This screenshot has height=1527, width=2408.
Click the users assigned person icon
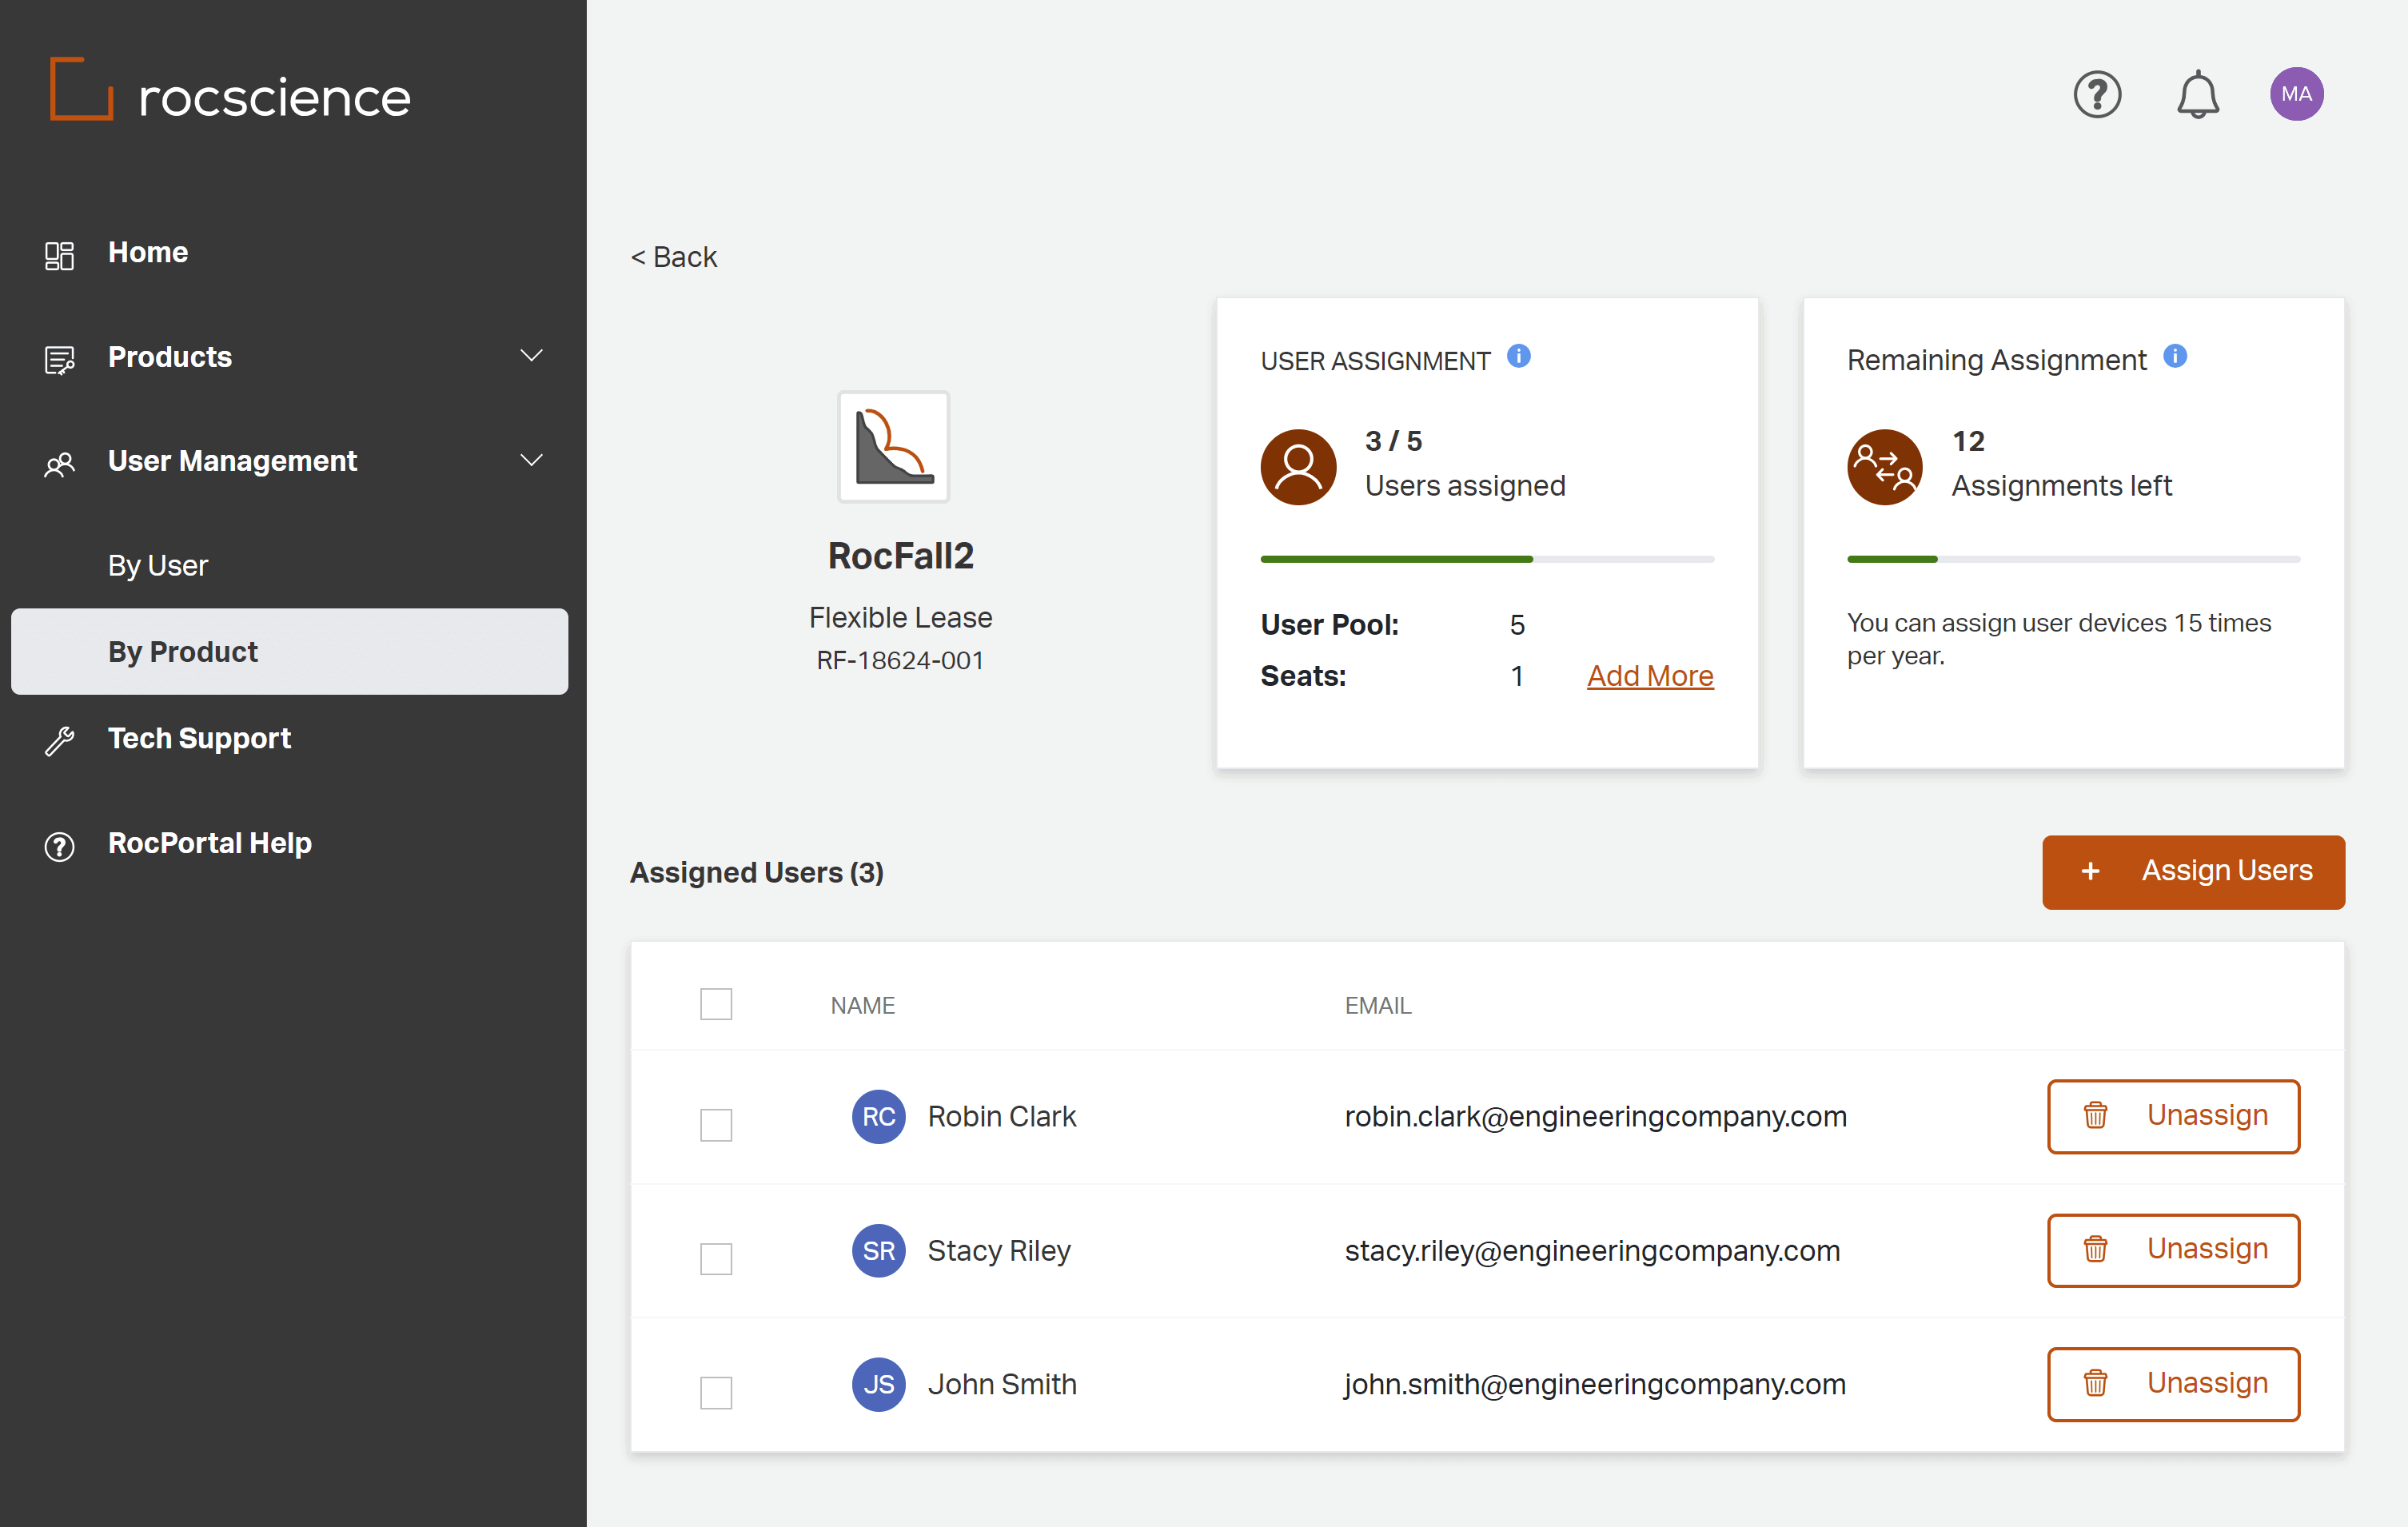coord(1298,467)
